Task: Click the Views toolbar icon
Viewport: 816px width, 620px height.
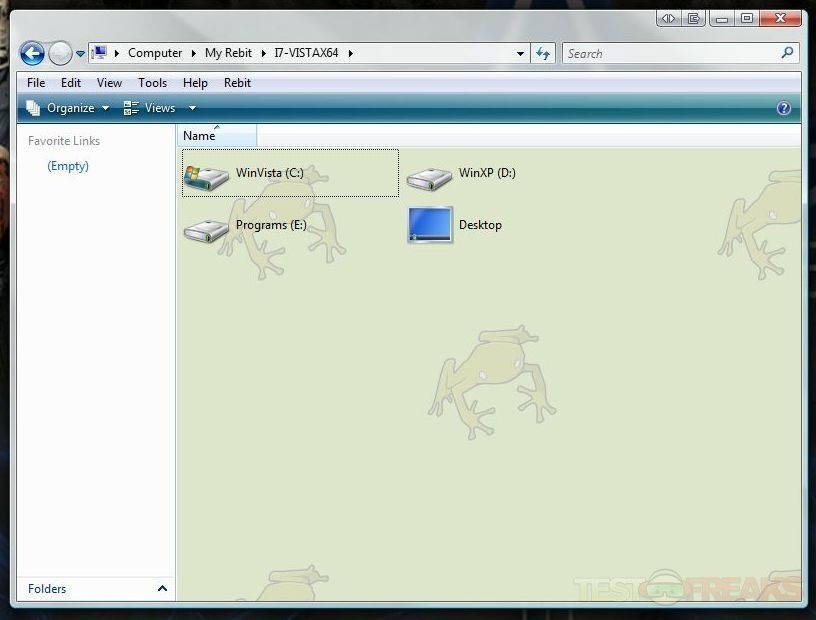Action: [132, 108]
